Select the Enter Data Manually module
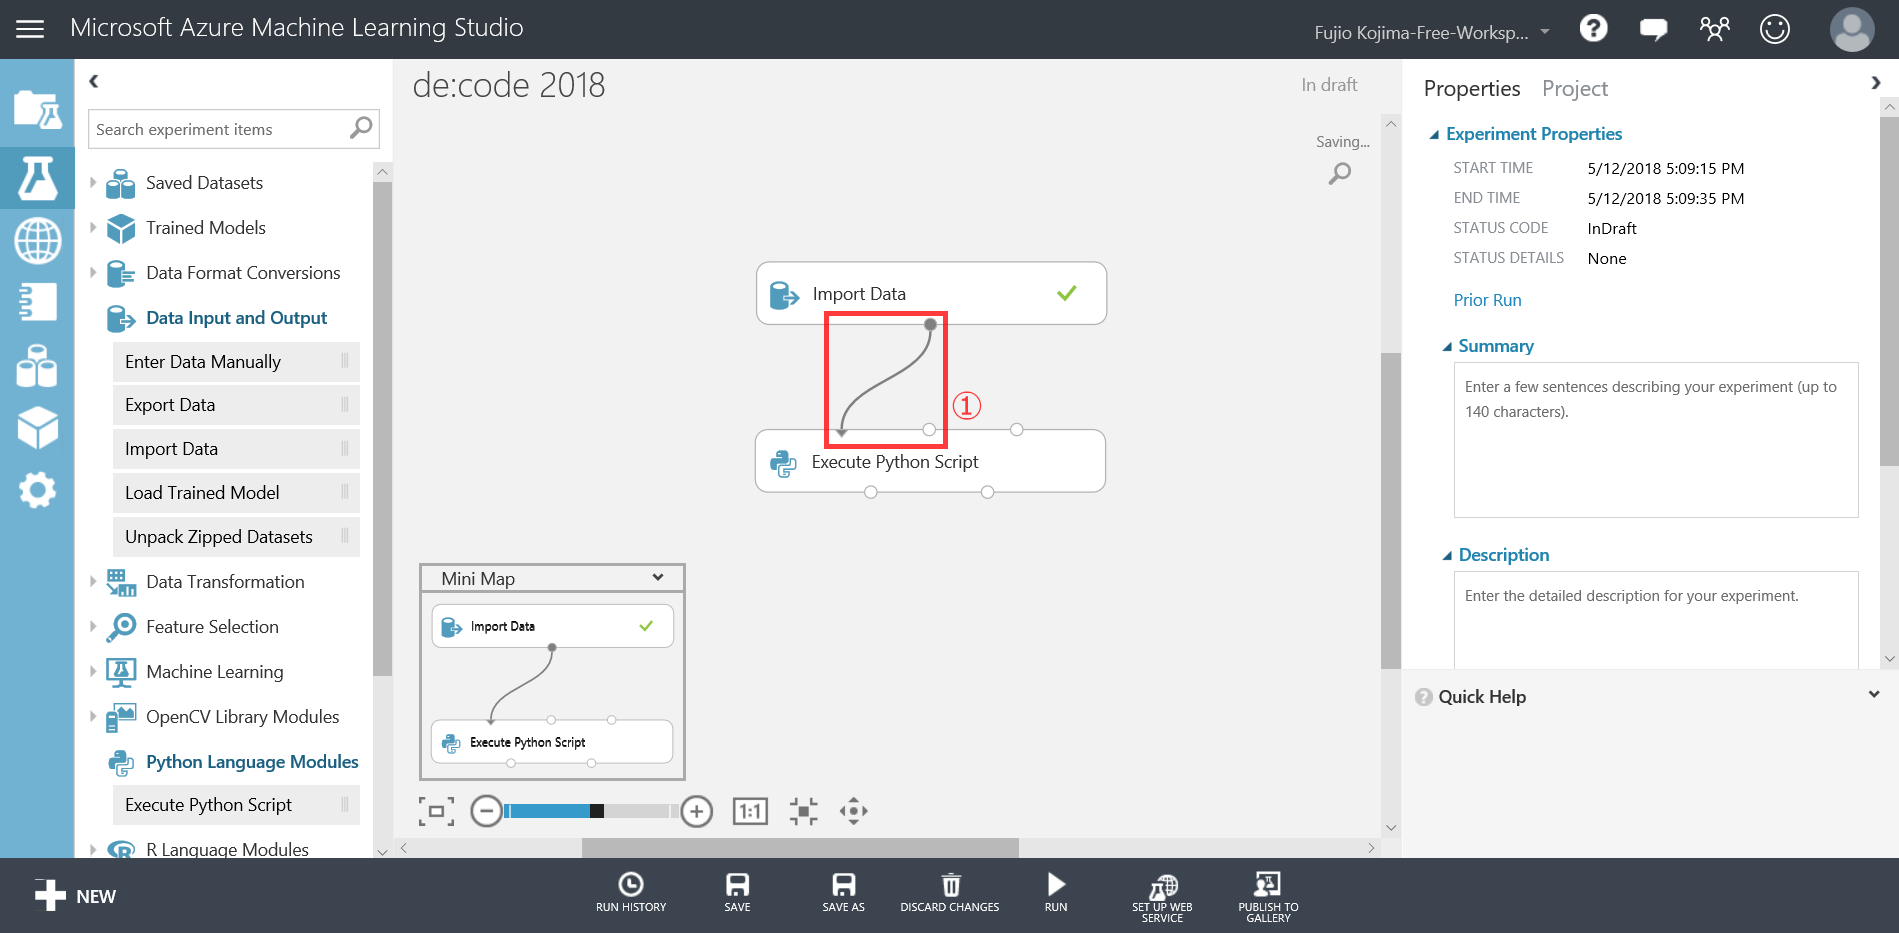The width and height of the screenshot is (1899, 933). (236, 361)
